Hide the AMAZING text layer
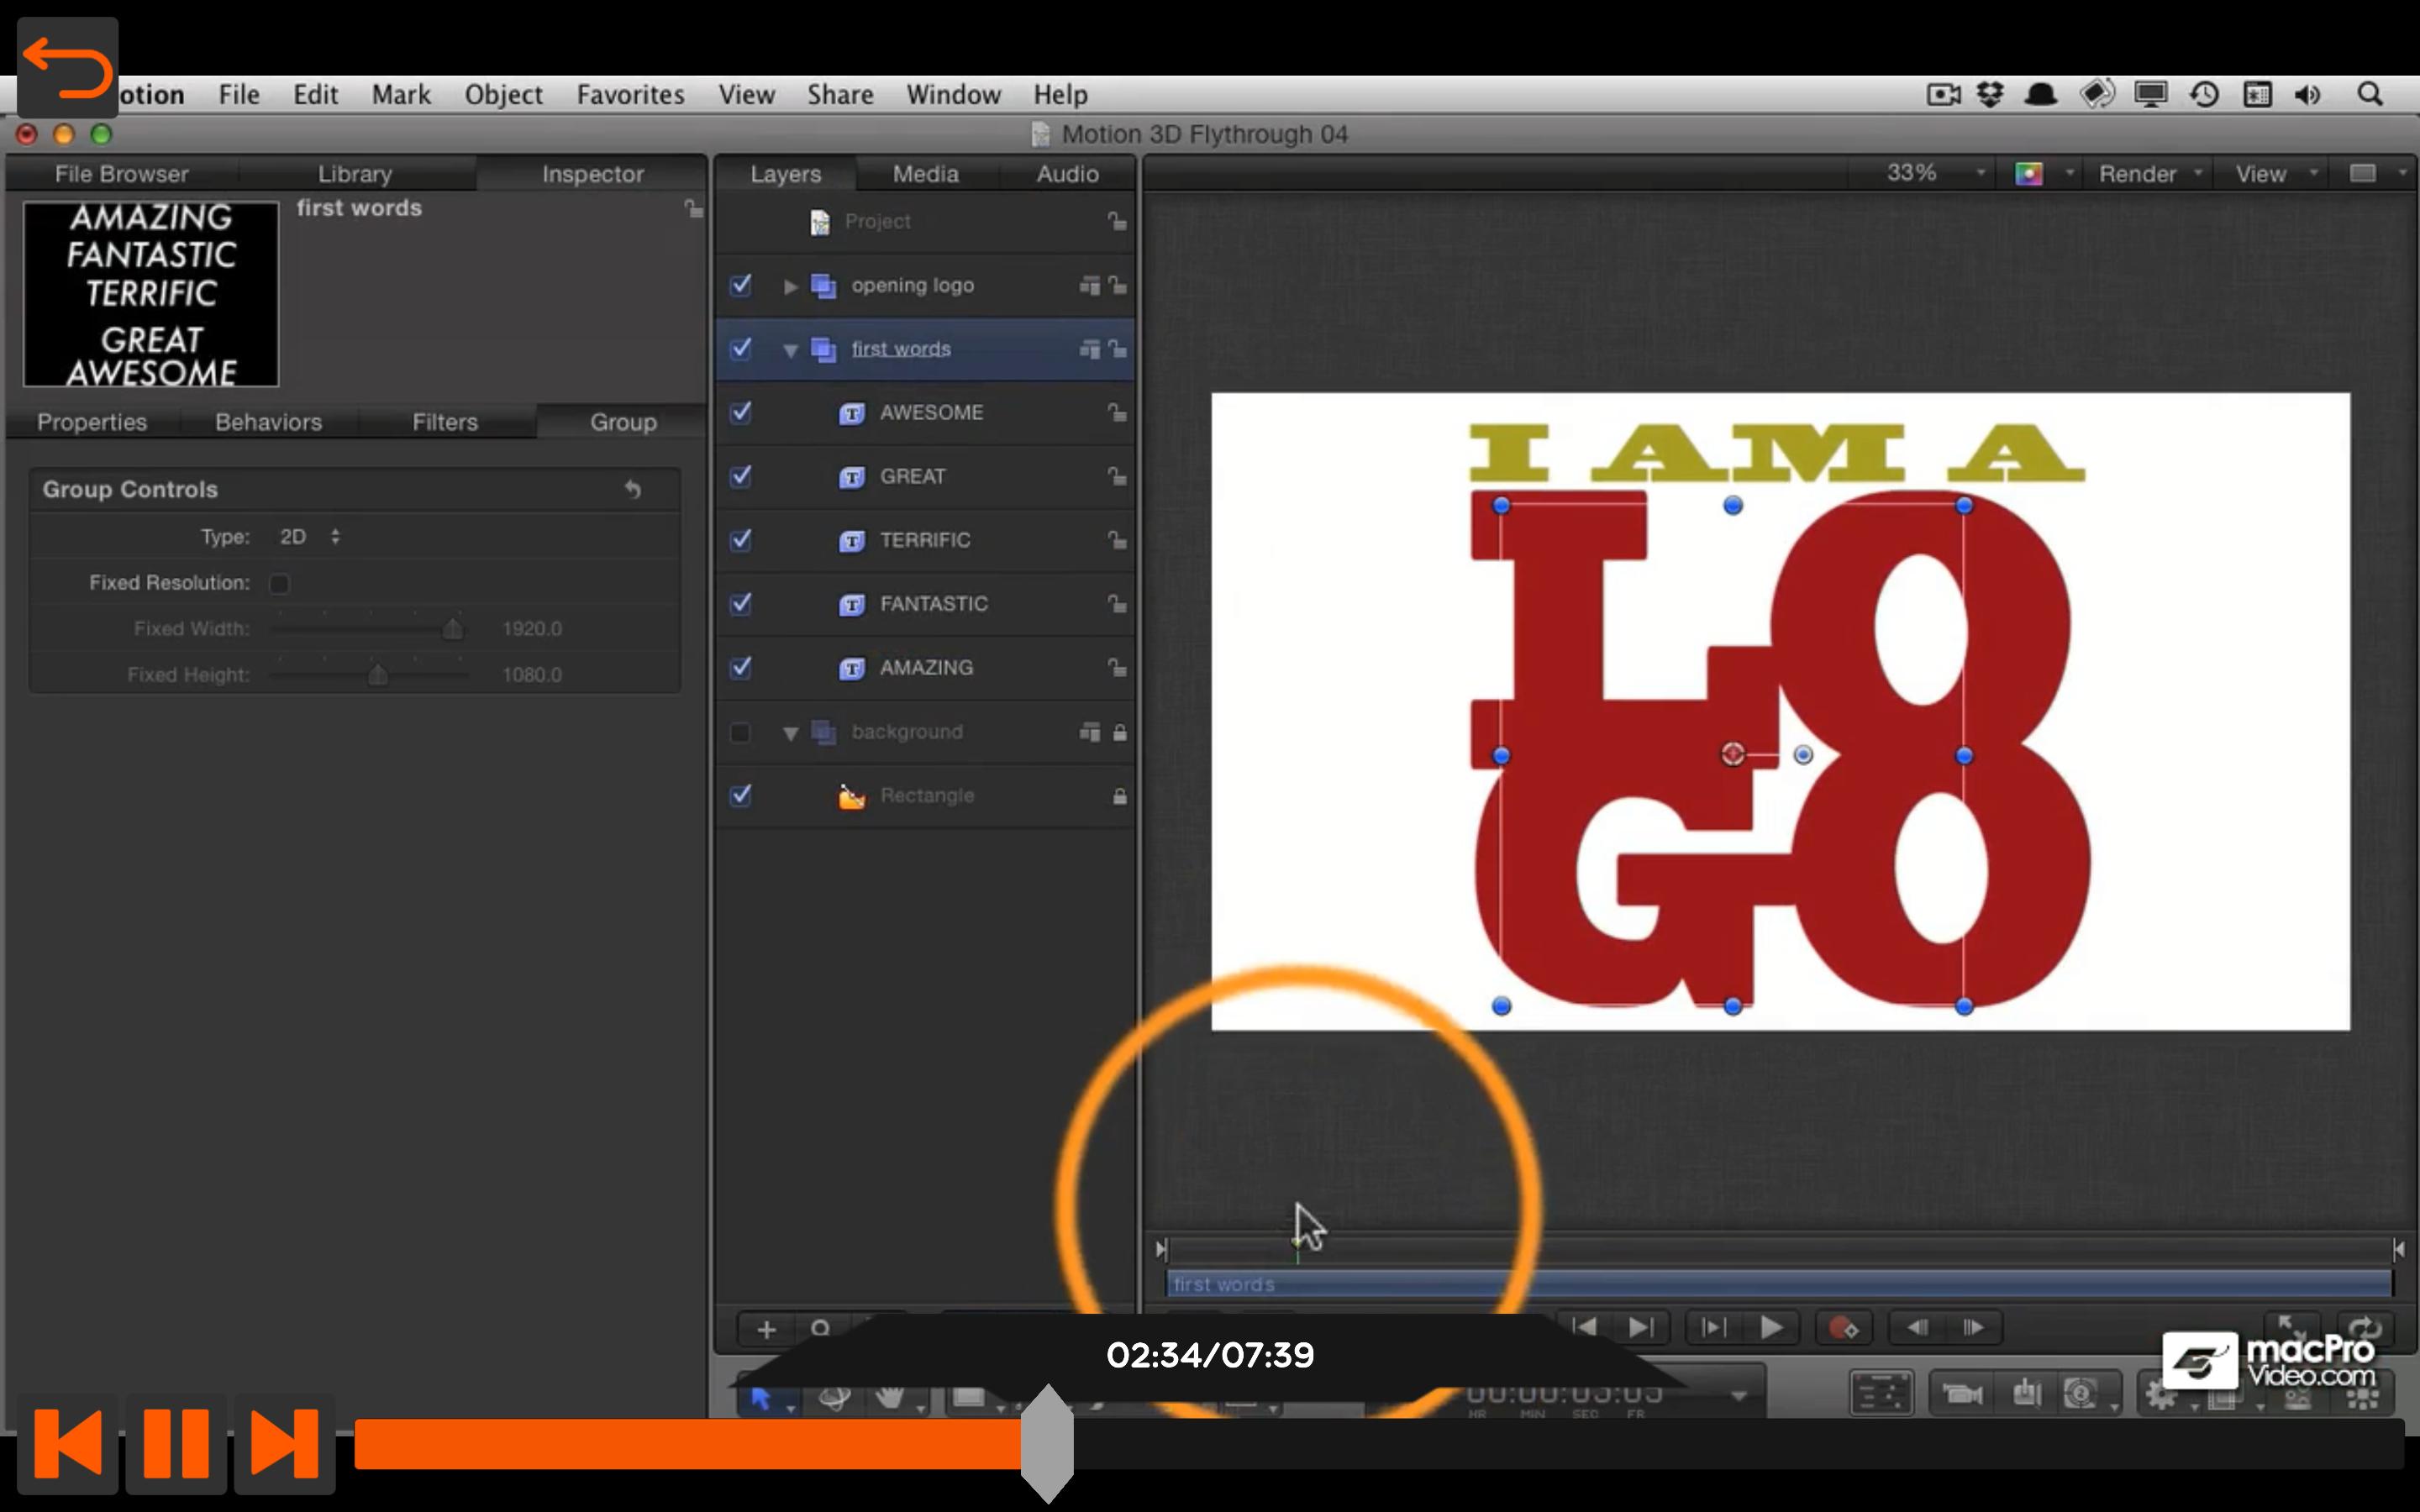Viewport: 2420px width, 1512px height. click(740, 667)
